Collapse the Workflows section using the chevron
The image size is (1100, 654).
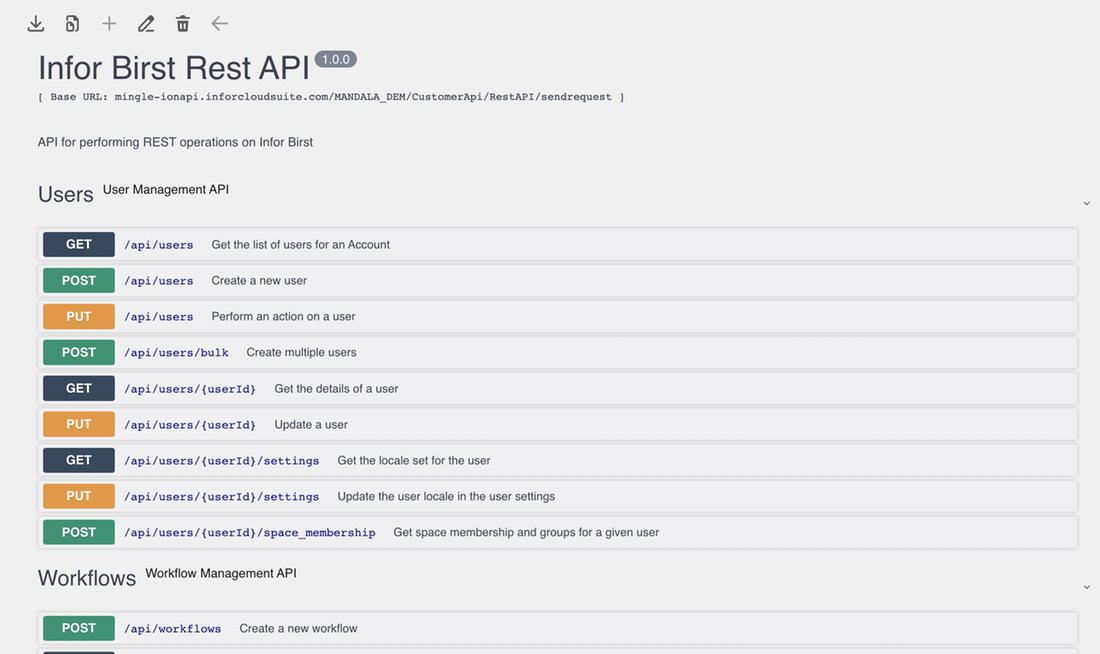1086,587
